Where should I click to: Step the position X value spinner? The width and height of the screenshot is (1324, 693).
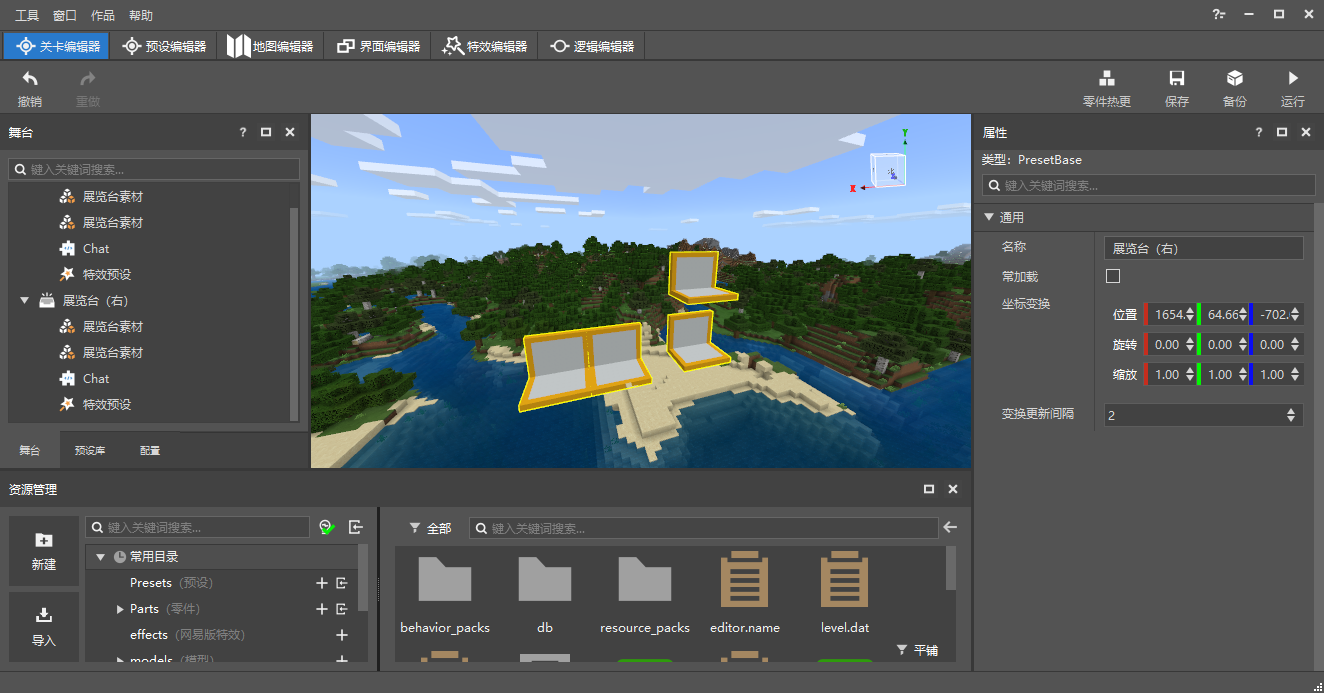pos(1190,314)
